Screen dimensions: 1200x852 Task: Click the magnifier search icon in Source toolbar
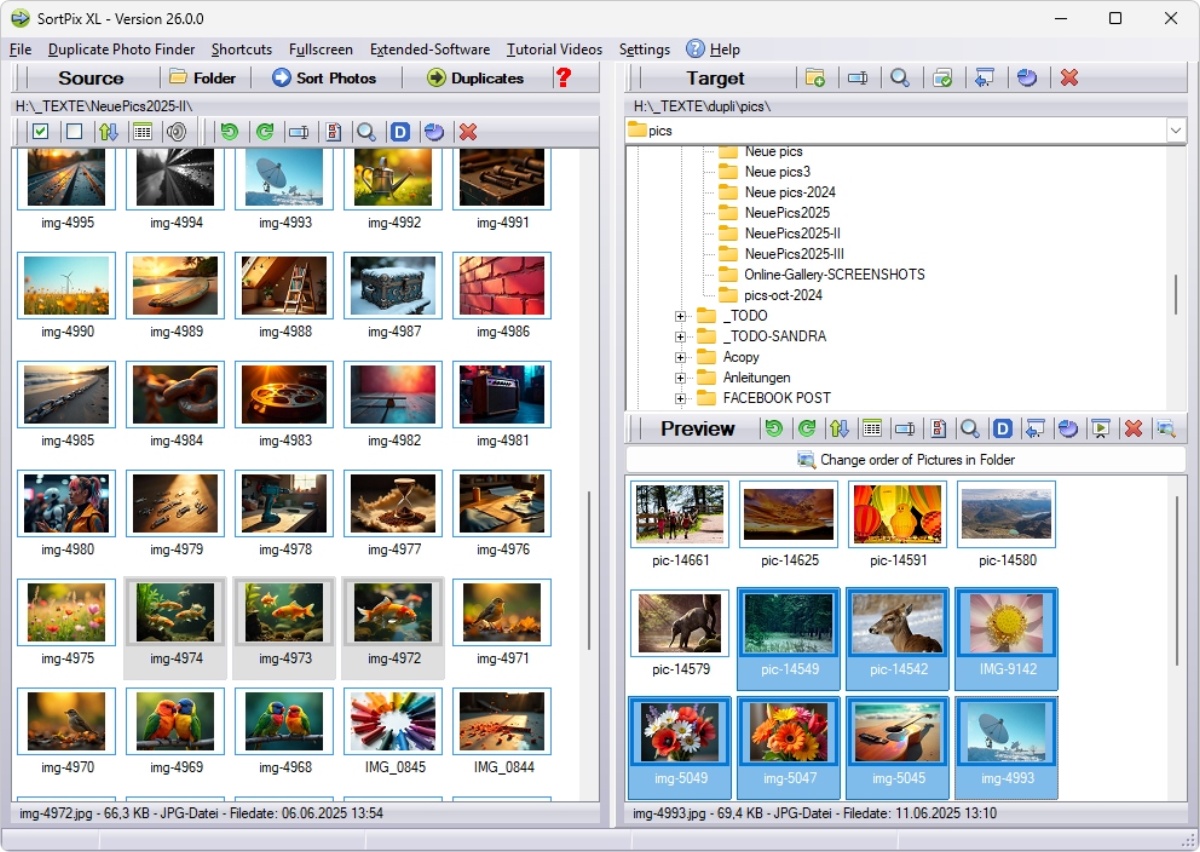[x=367, y=131]
